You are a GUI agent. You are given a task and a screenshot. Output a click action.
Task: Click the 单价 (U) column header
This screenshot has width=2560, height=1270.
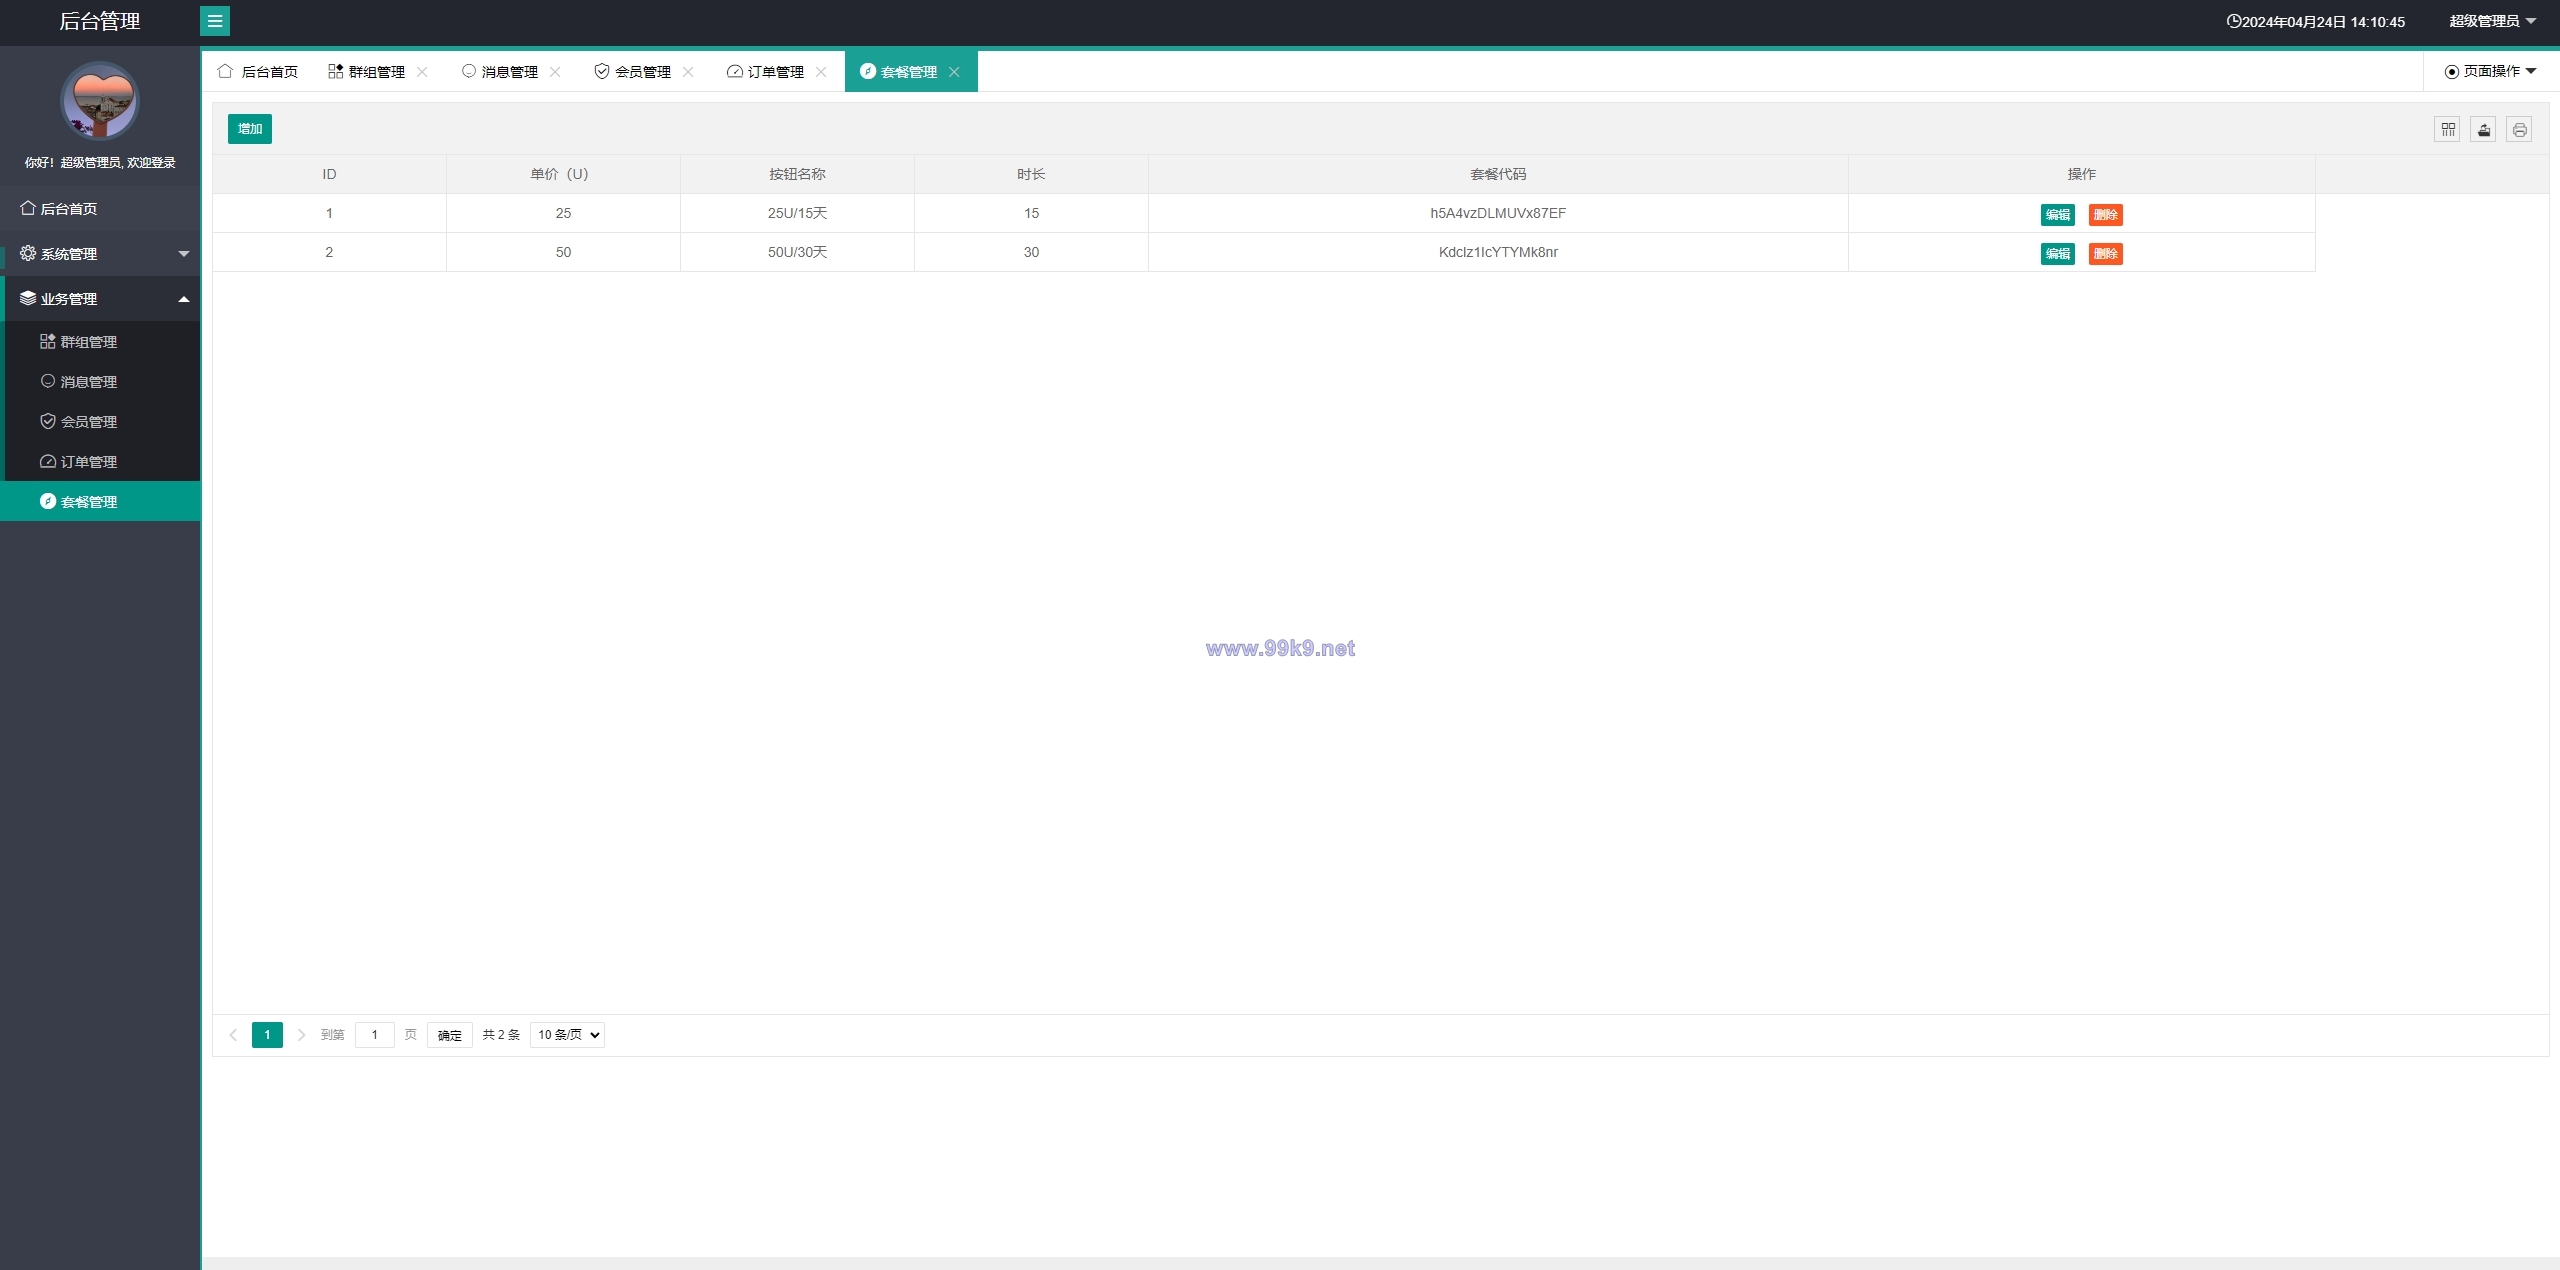click(563, 174)
